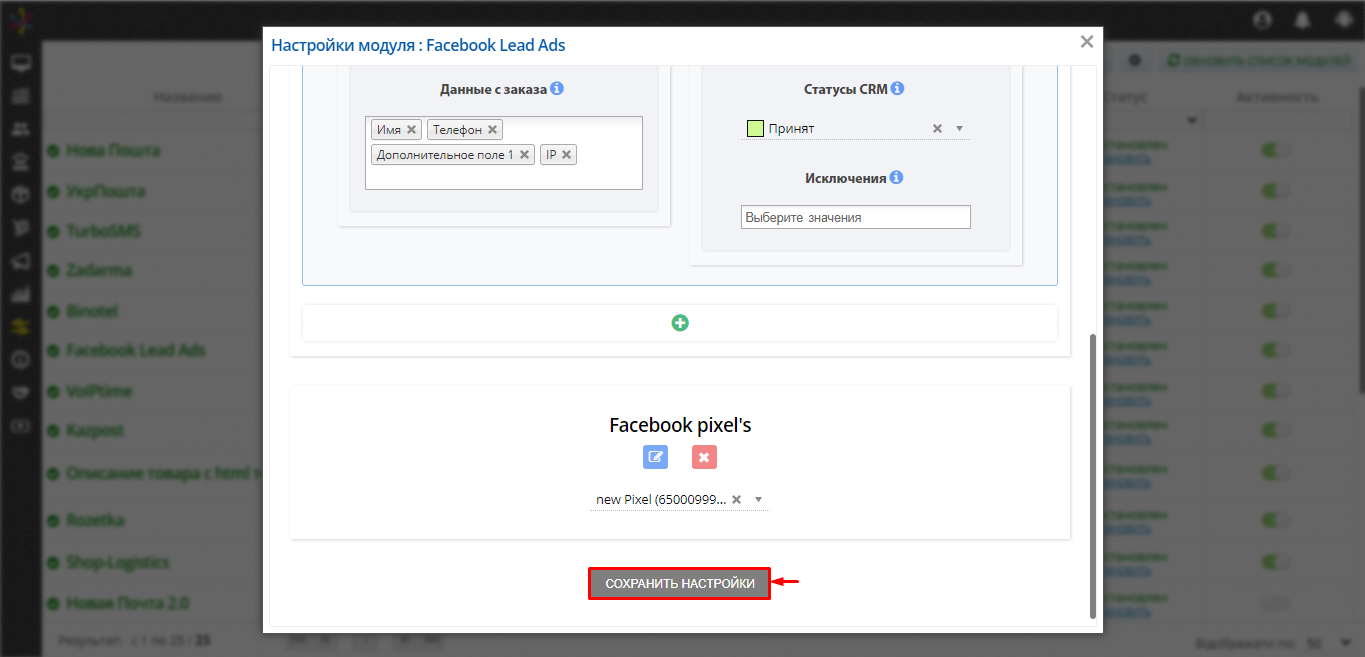Image resolution: width=1365 pixels, height=657 pixels.
Task: Click Facebook pixel's section heading
Action: click(680, 425)
